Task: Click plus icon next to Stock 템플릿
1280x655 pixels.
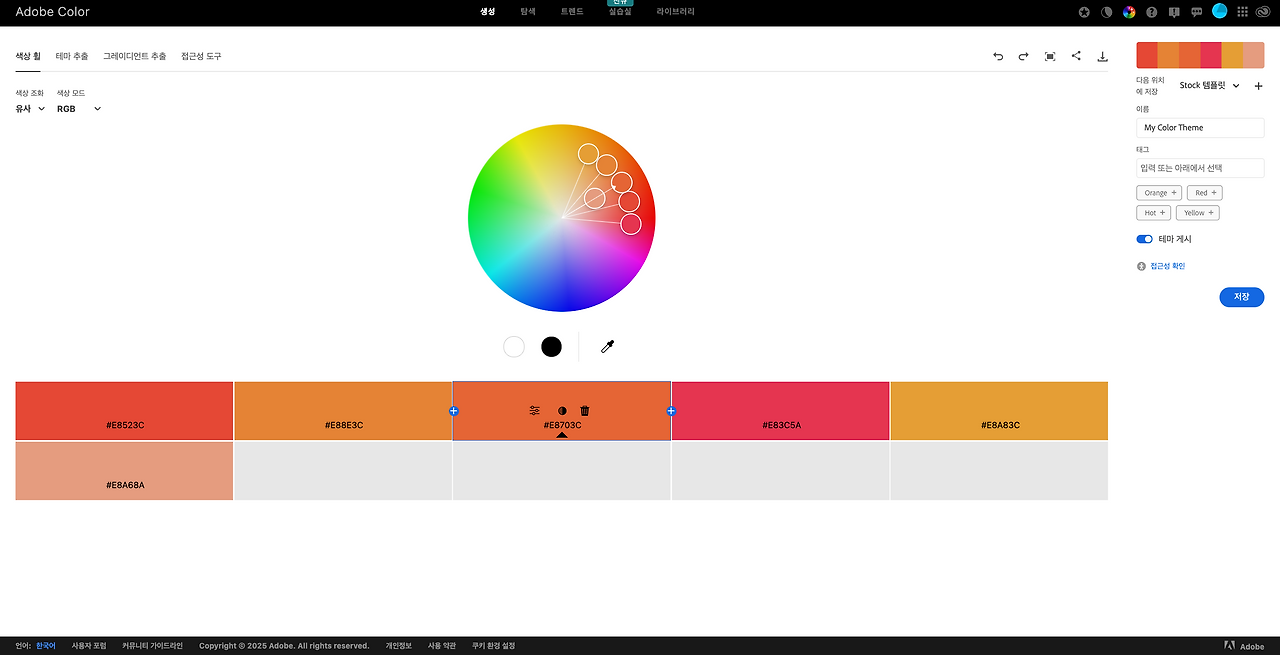Action: 1258,86
